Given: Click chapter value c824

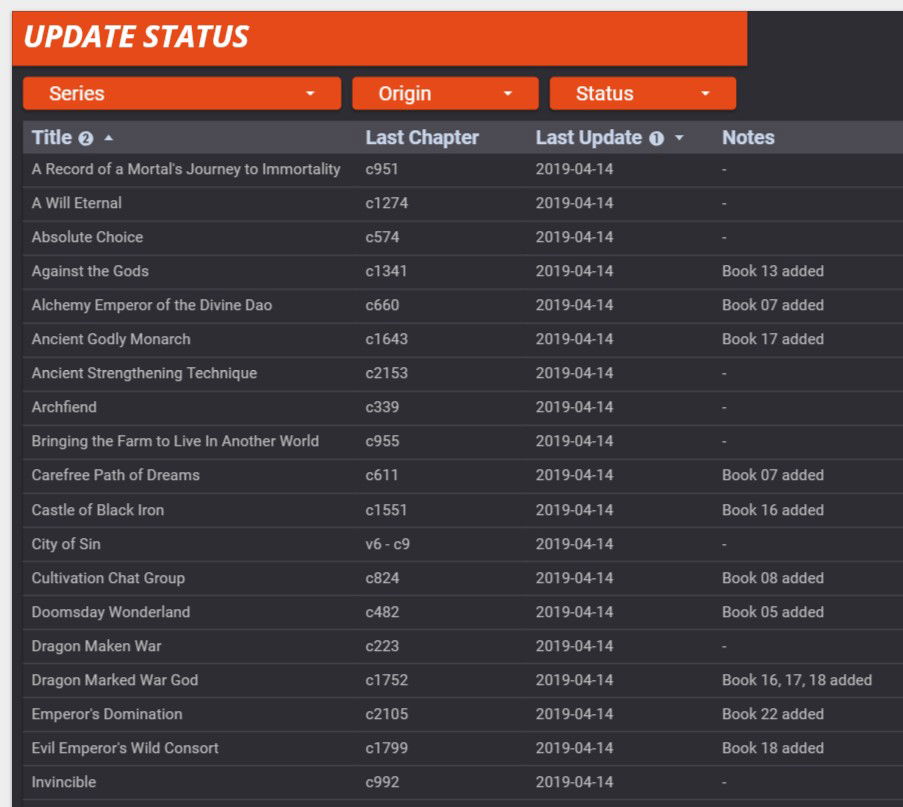Looking at the screenshot, I should (382, 578).
